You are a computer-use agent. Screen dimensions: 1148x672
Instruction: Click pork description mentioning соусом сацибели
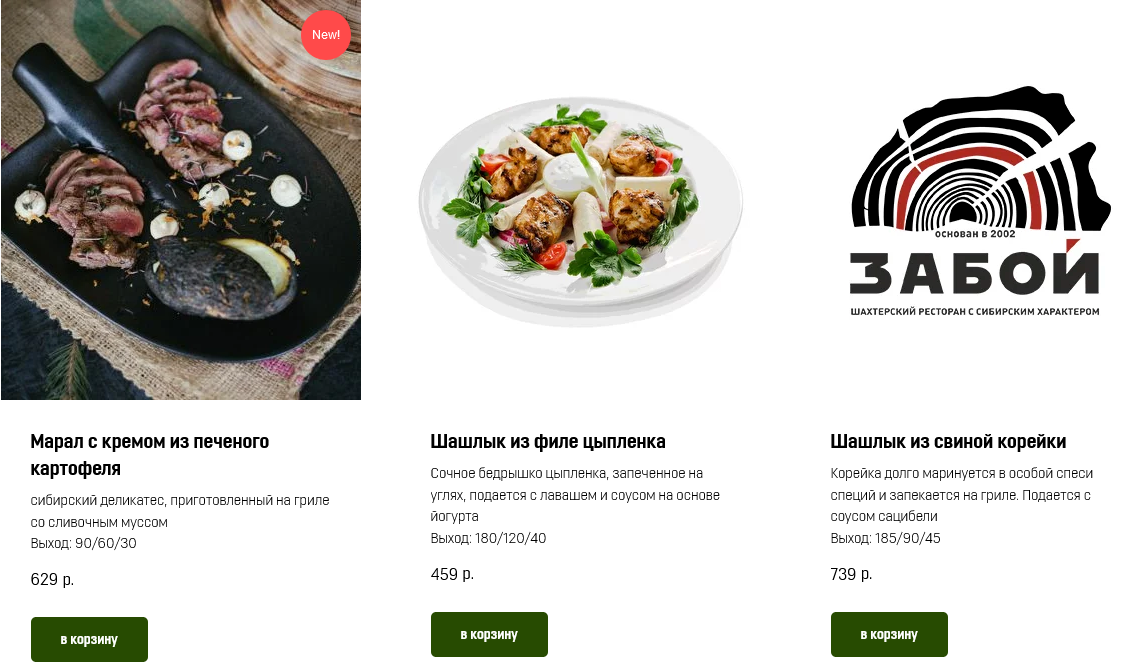961,495
